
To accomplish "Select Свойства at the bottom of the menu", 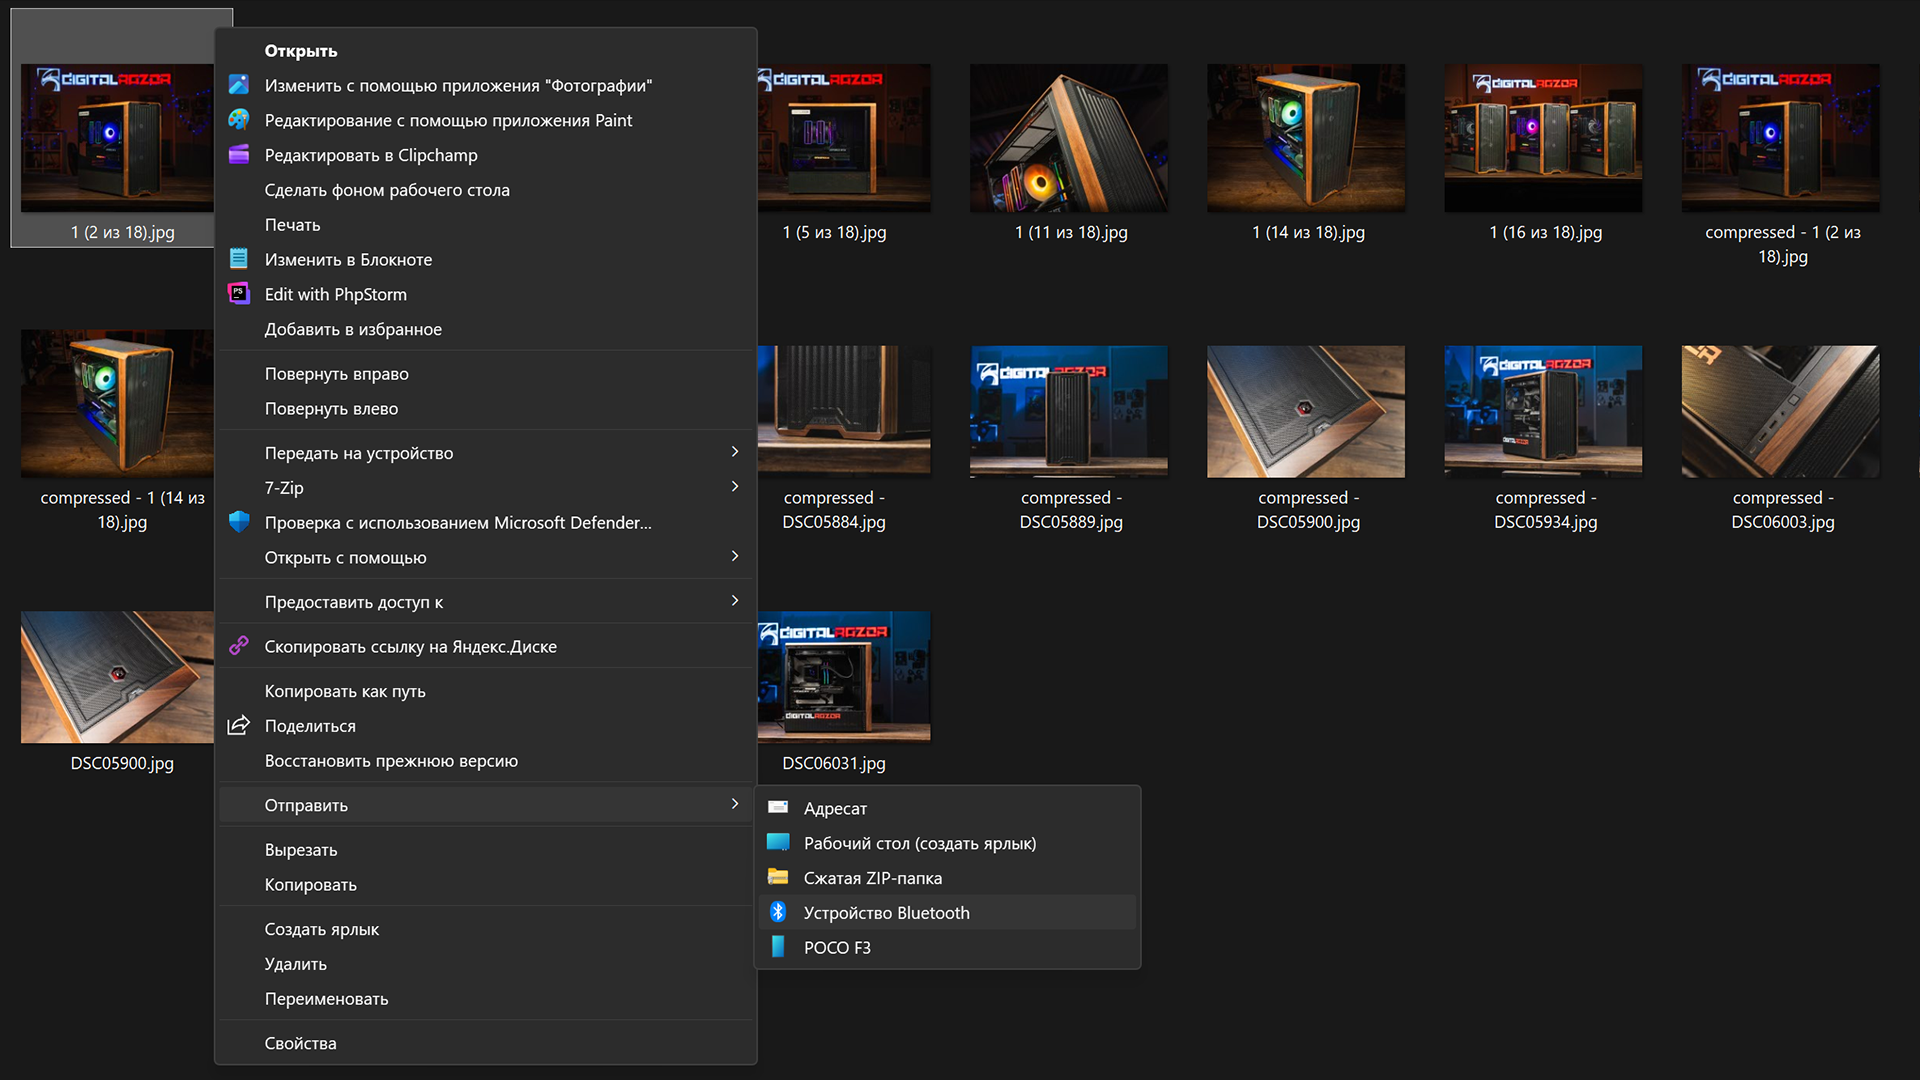I will point(299,1043).
